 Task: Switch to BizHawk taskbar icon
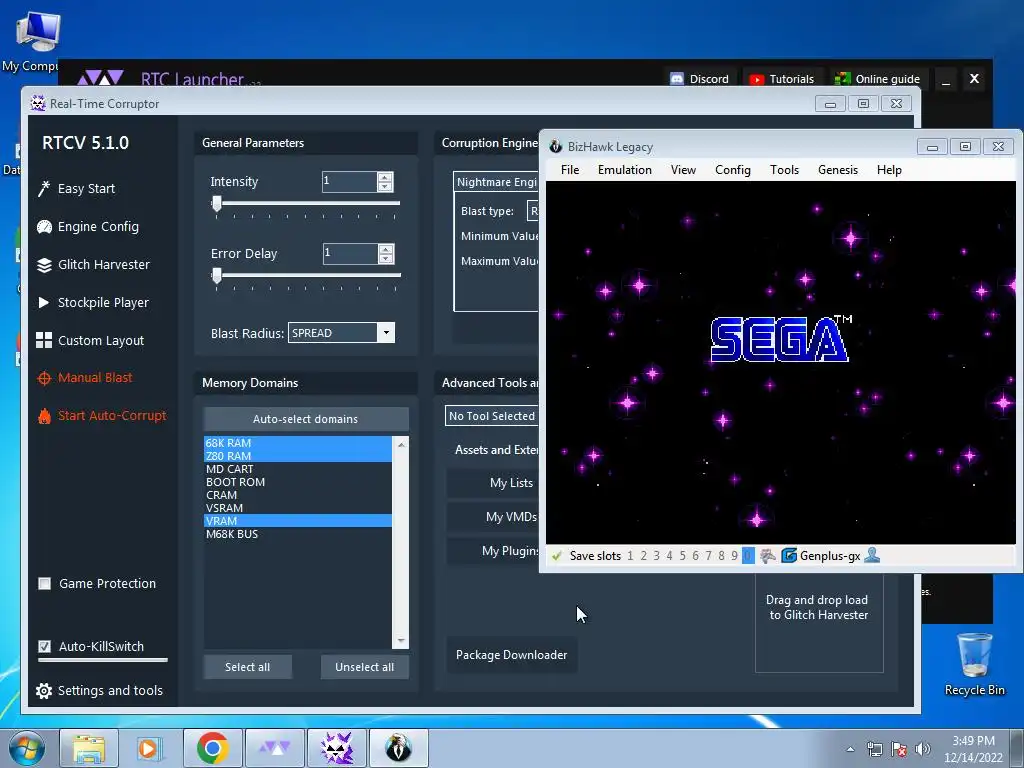(398, 748)
